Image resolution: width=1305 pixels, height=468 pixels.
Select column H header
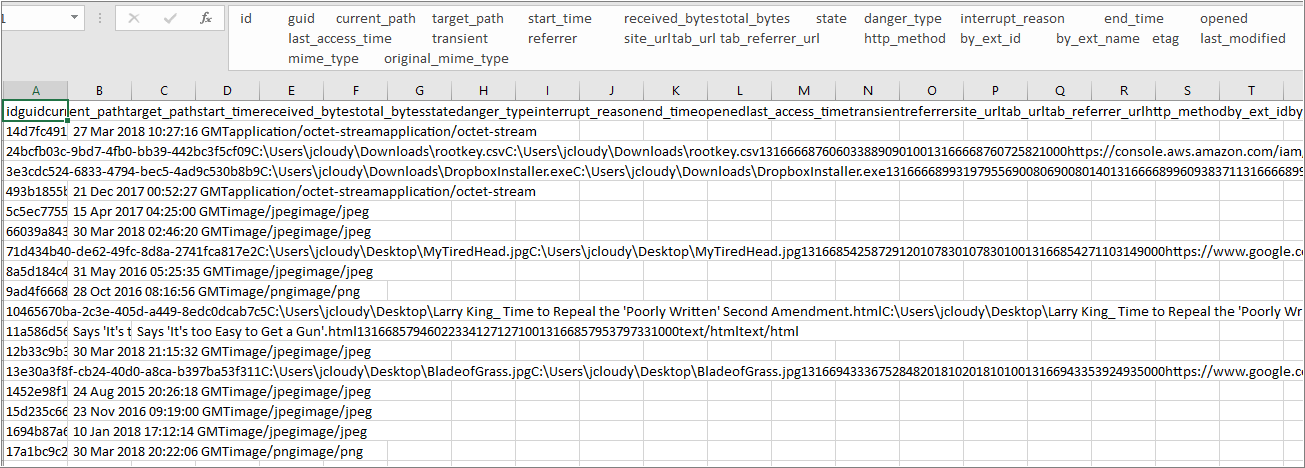pos(483,90)
